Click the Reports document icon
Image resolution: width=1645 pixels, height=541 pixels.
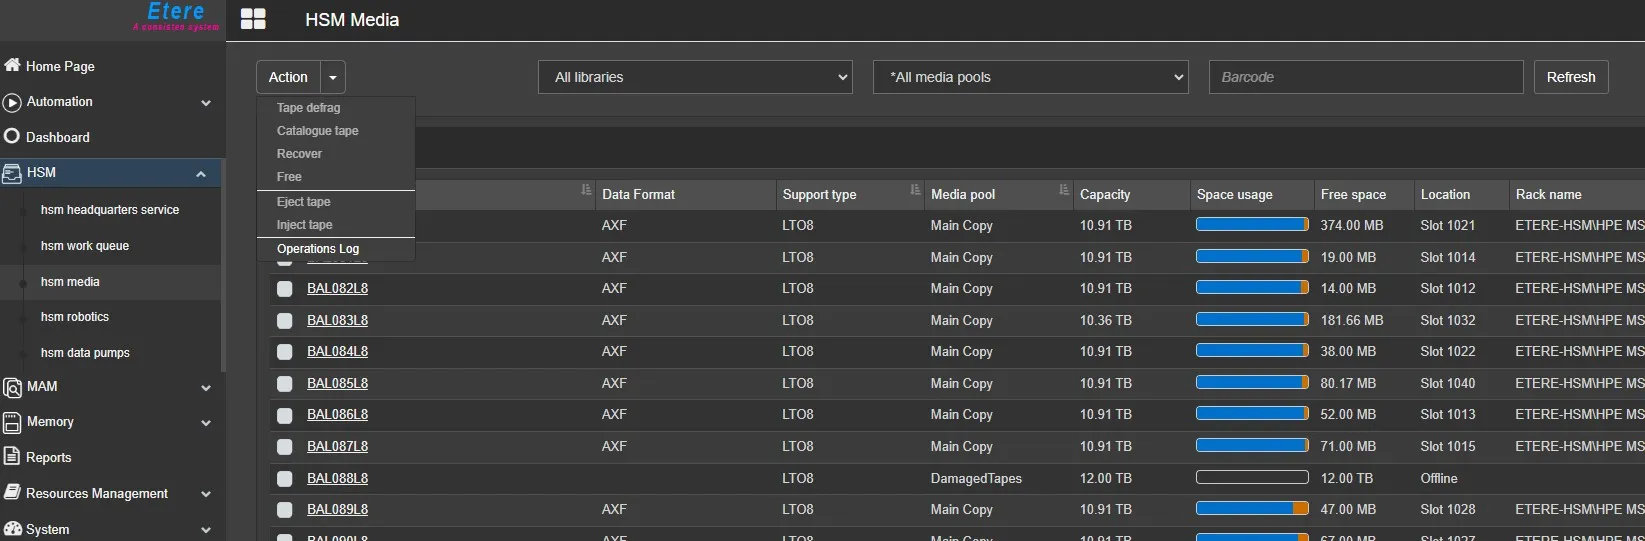point(12,457)
